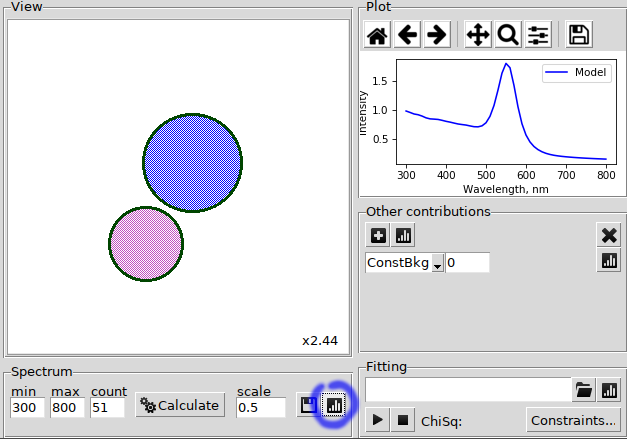Save the plot figure to file

pyautogui.click(x=579, y=35)
